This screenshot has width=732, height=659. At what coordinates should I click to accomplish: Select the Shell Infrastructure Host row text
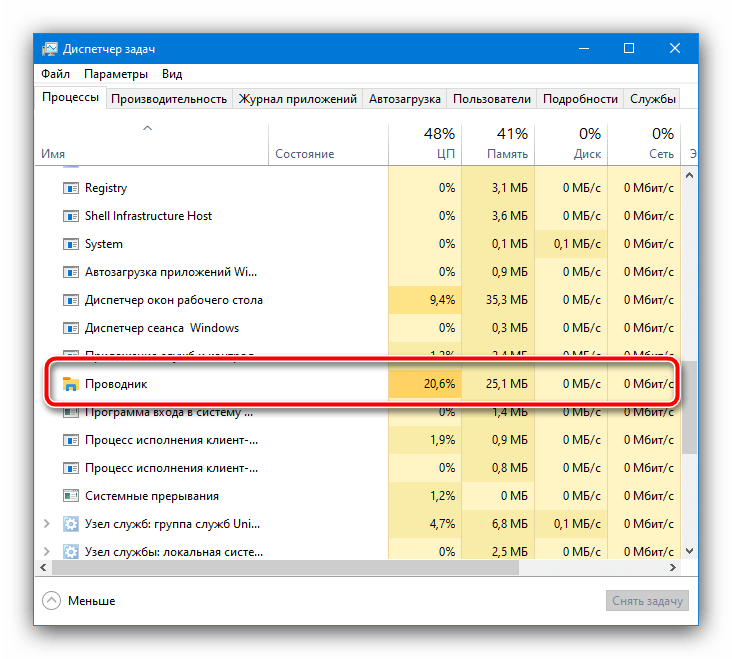tap(148, 216)
